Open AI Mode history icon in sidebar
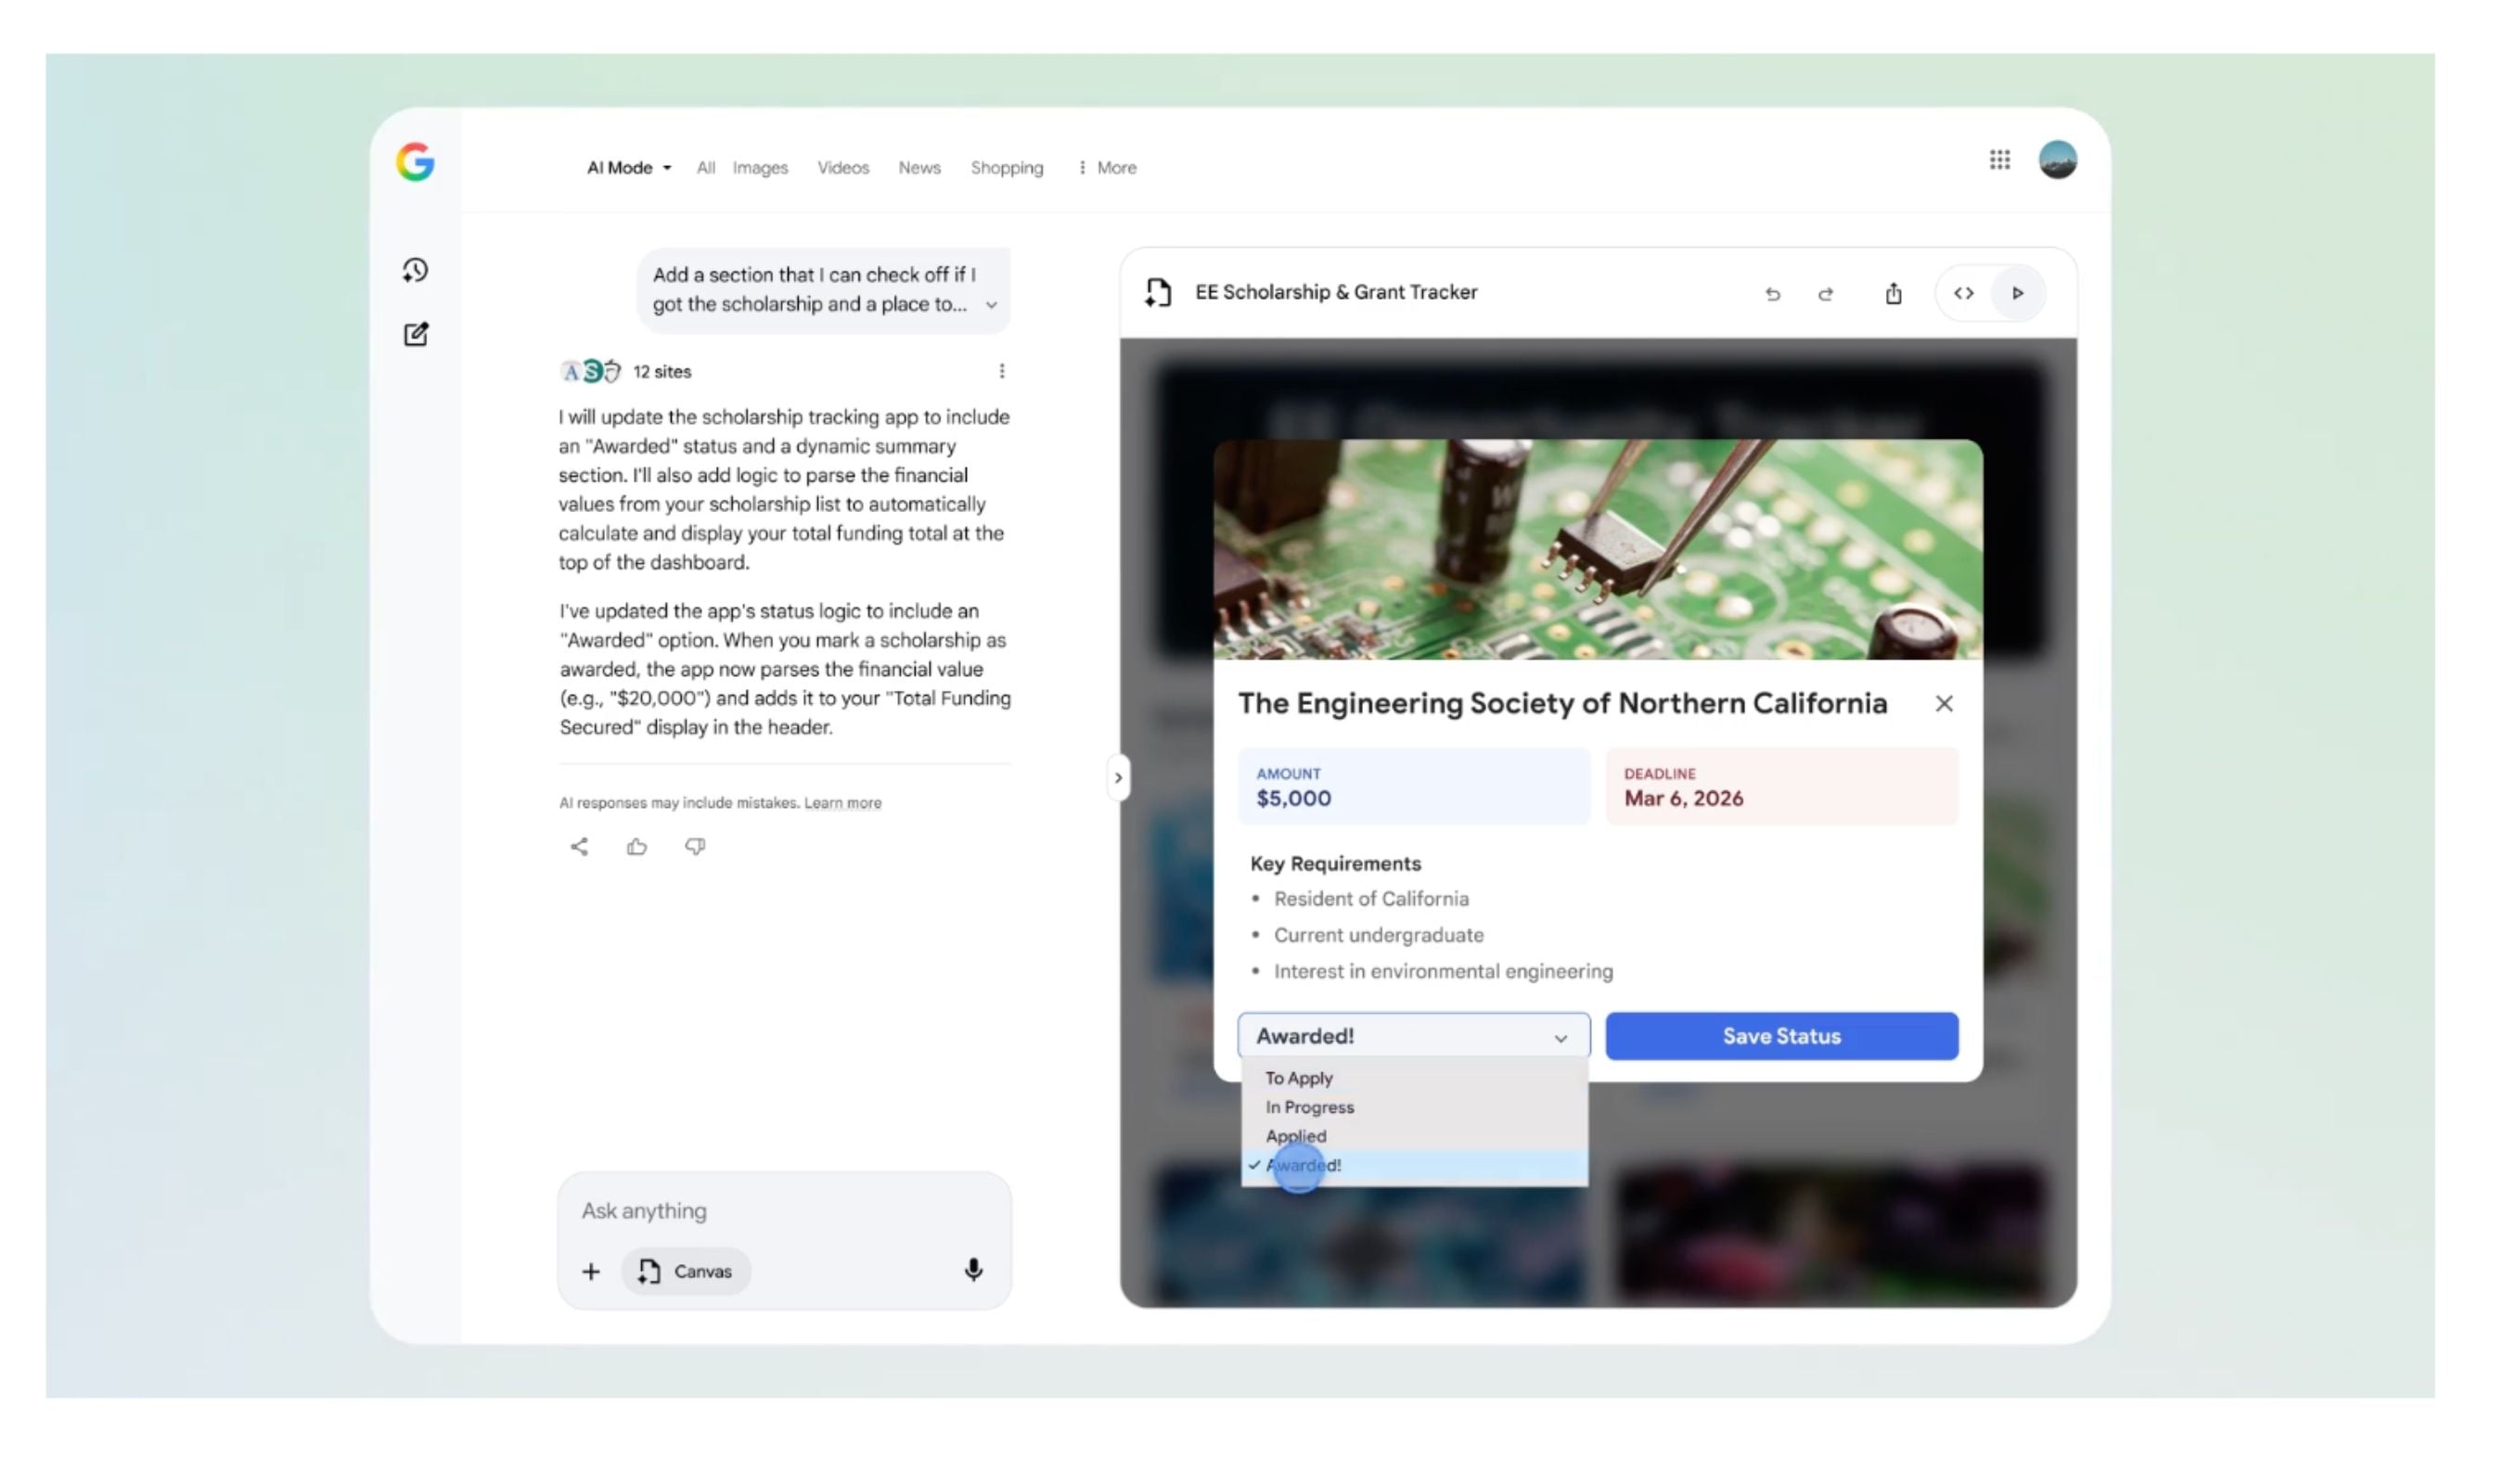Screen dimensions: 2505x1484 pos(415,270)
